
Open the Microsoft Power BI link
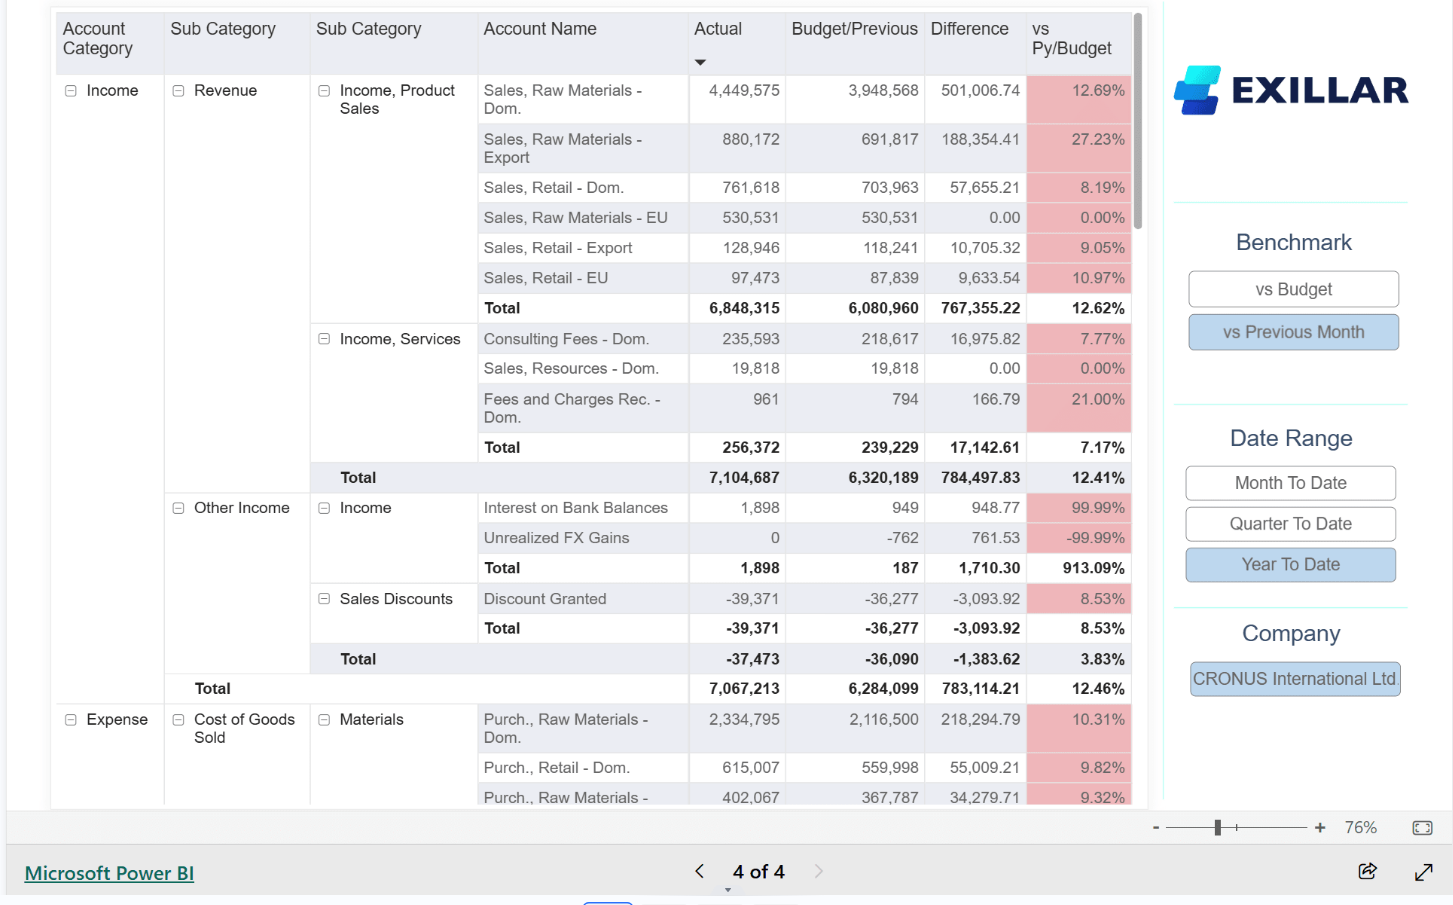(x=109, y=873)
